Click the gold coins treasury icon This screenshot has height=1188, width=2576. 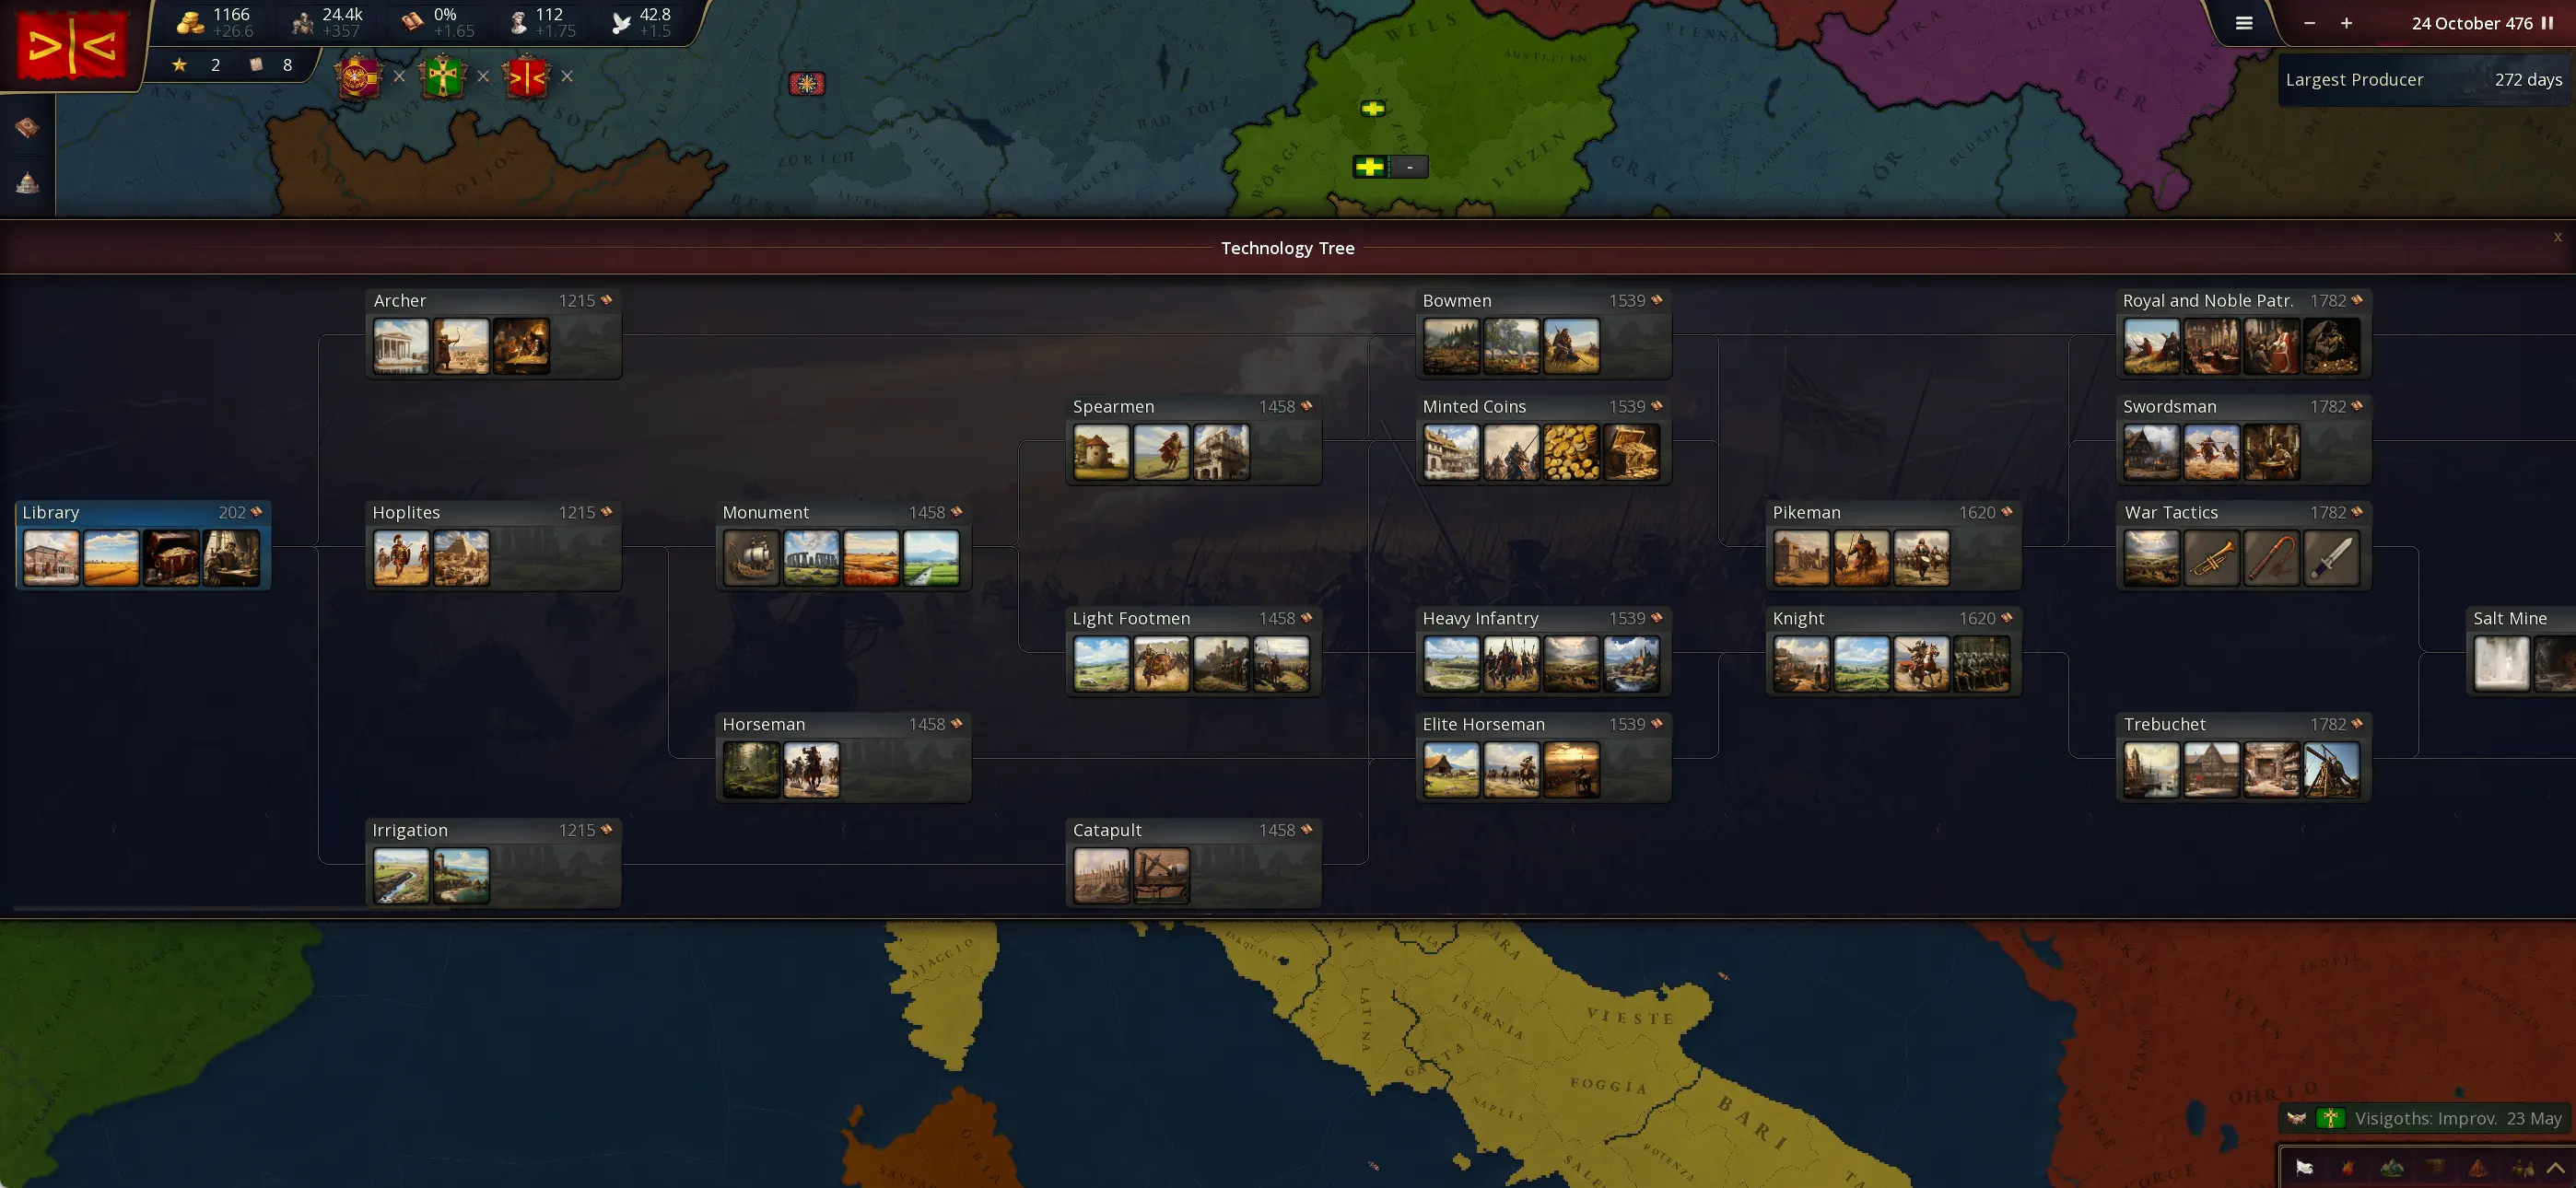190,22
